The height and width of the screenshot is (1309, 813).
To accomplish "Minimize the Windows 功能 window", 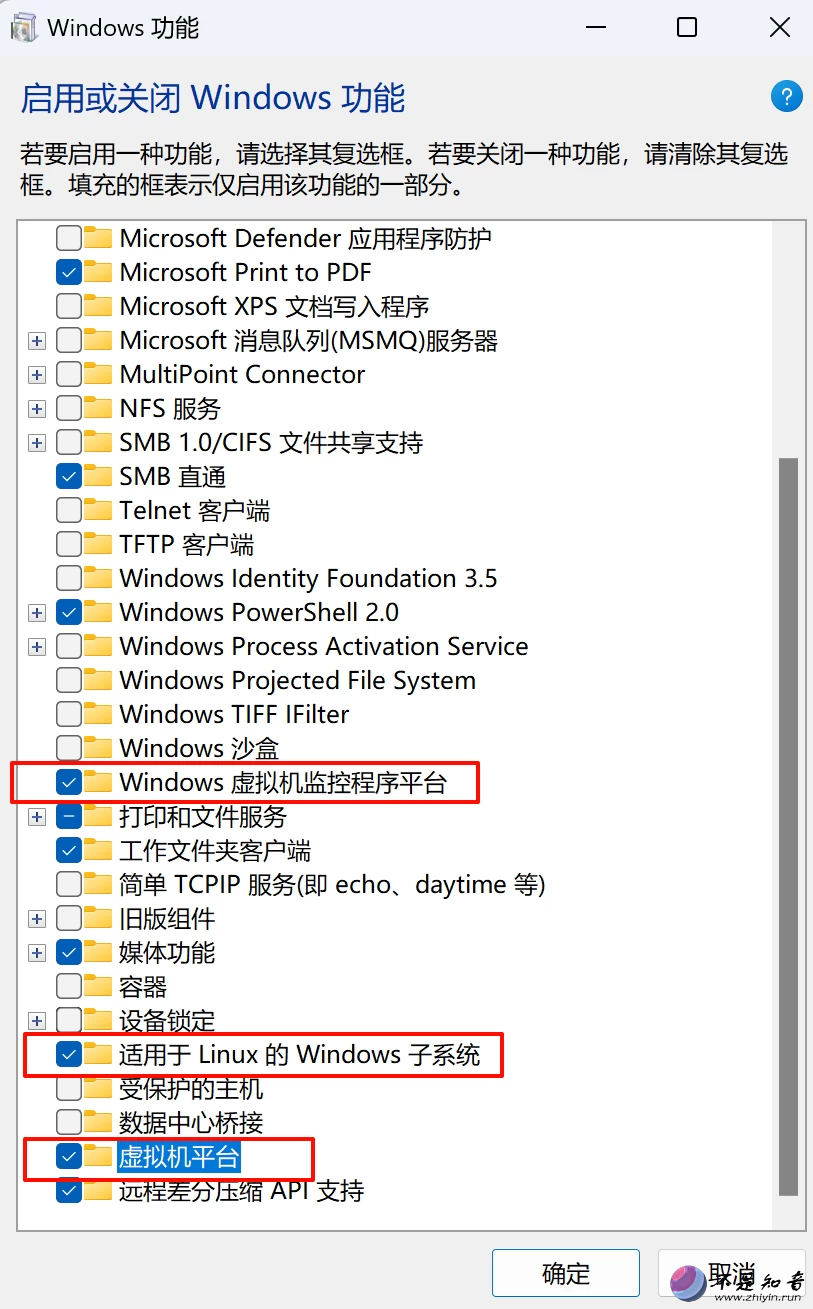I will [x=595, y=27].
